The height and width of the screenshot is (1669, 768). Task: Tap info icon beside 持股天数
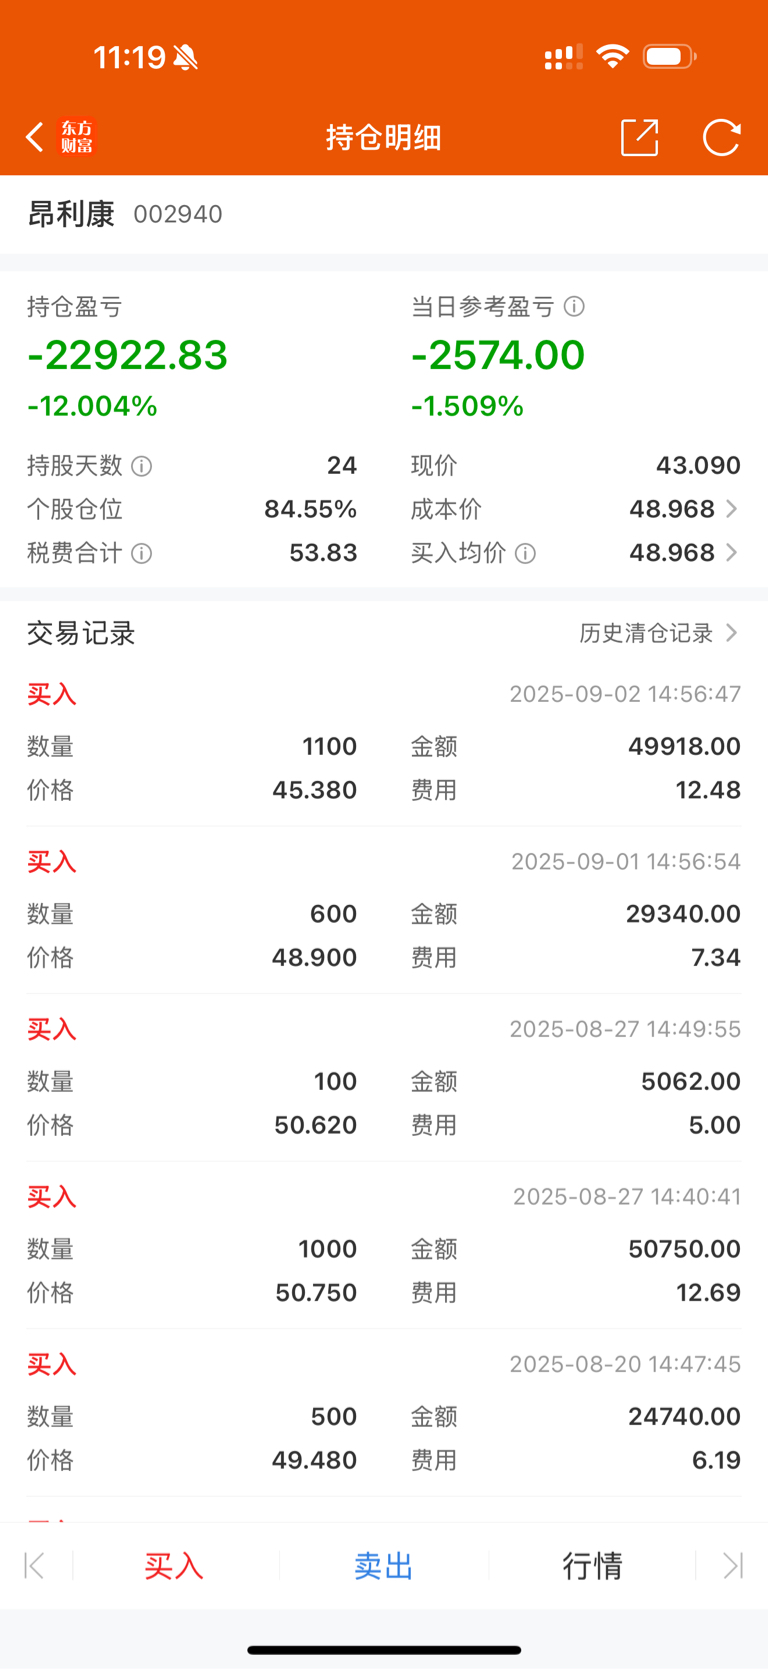coord(142,466)
